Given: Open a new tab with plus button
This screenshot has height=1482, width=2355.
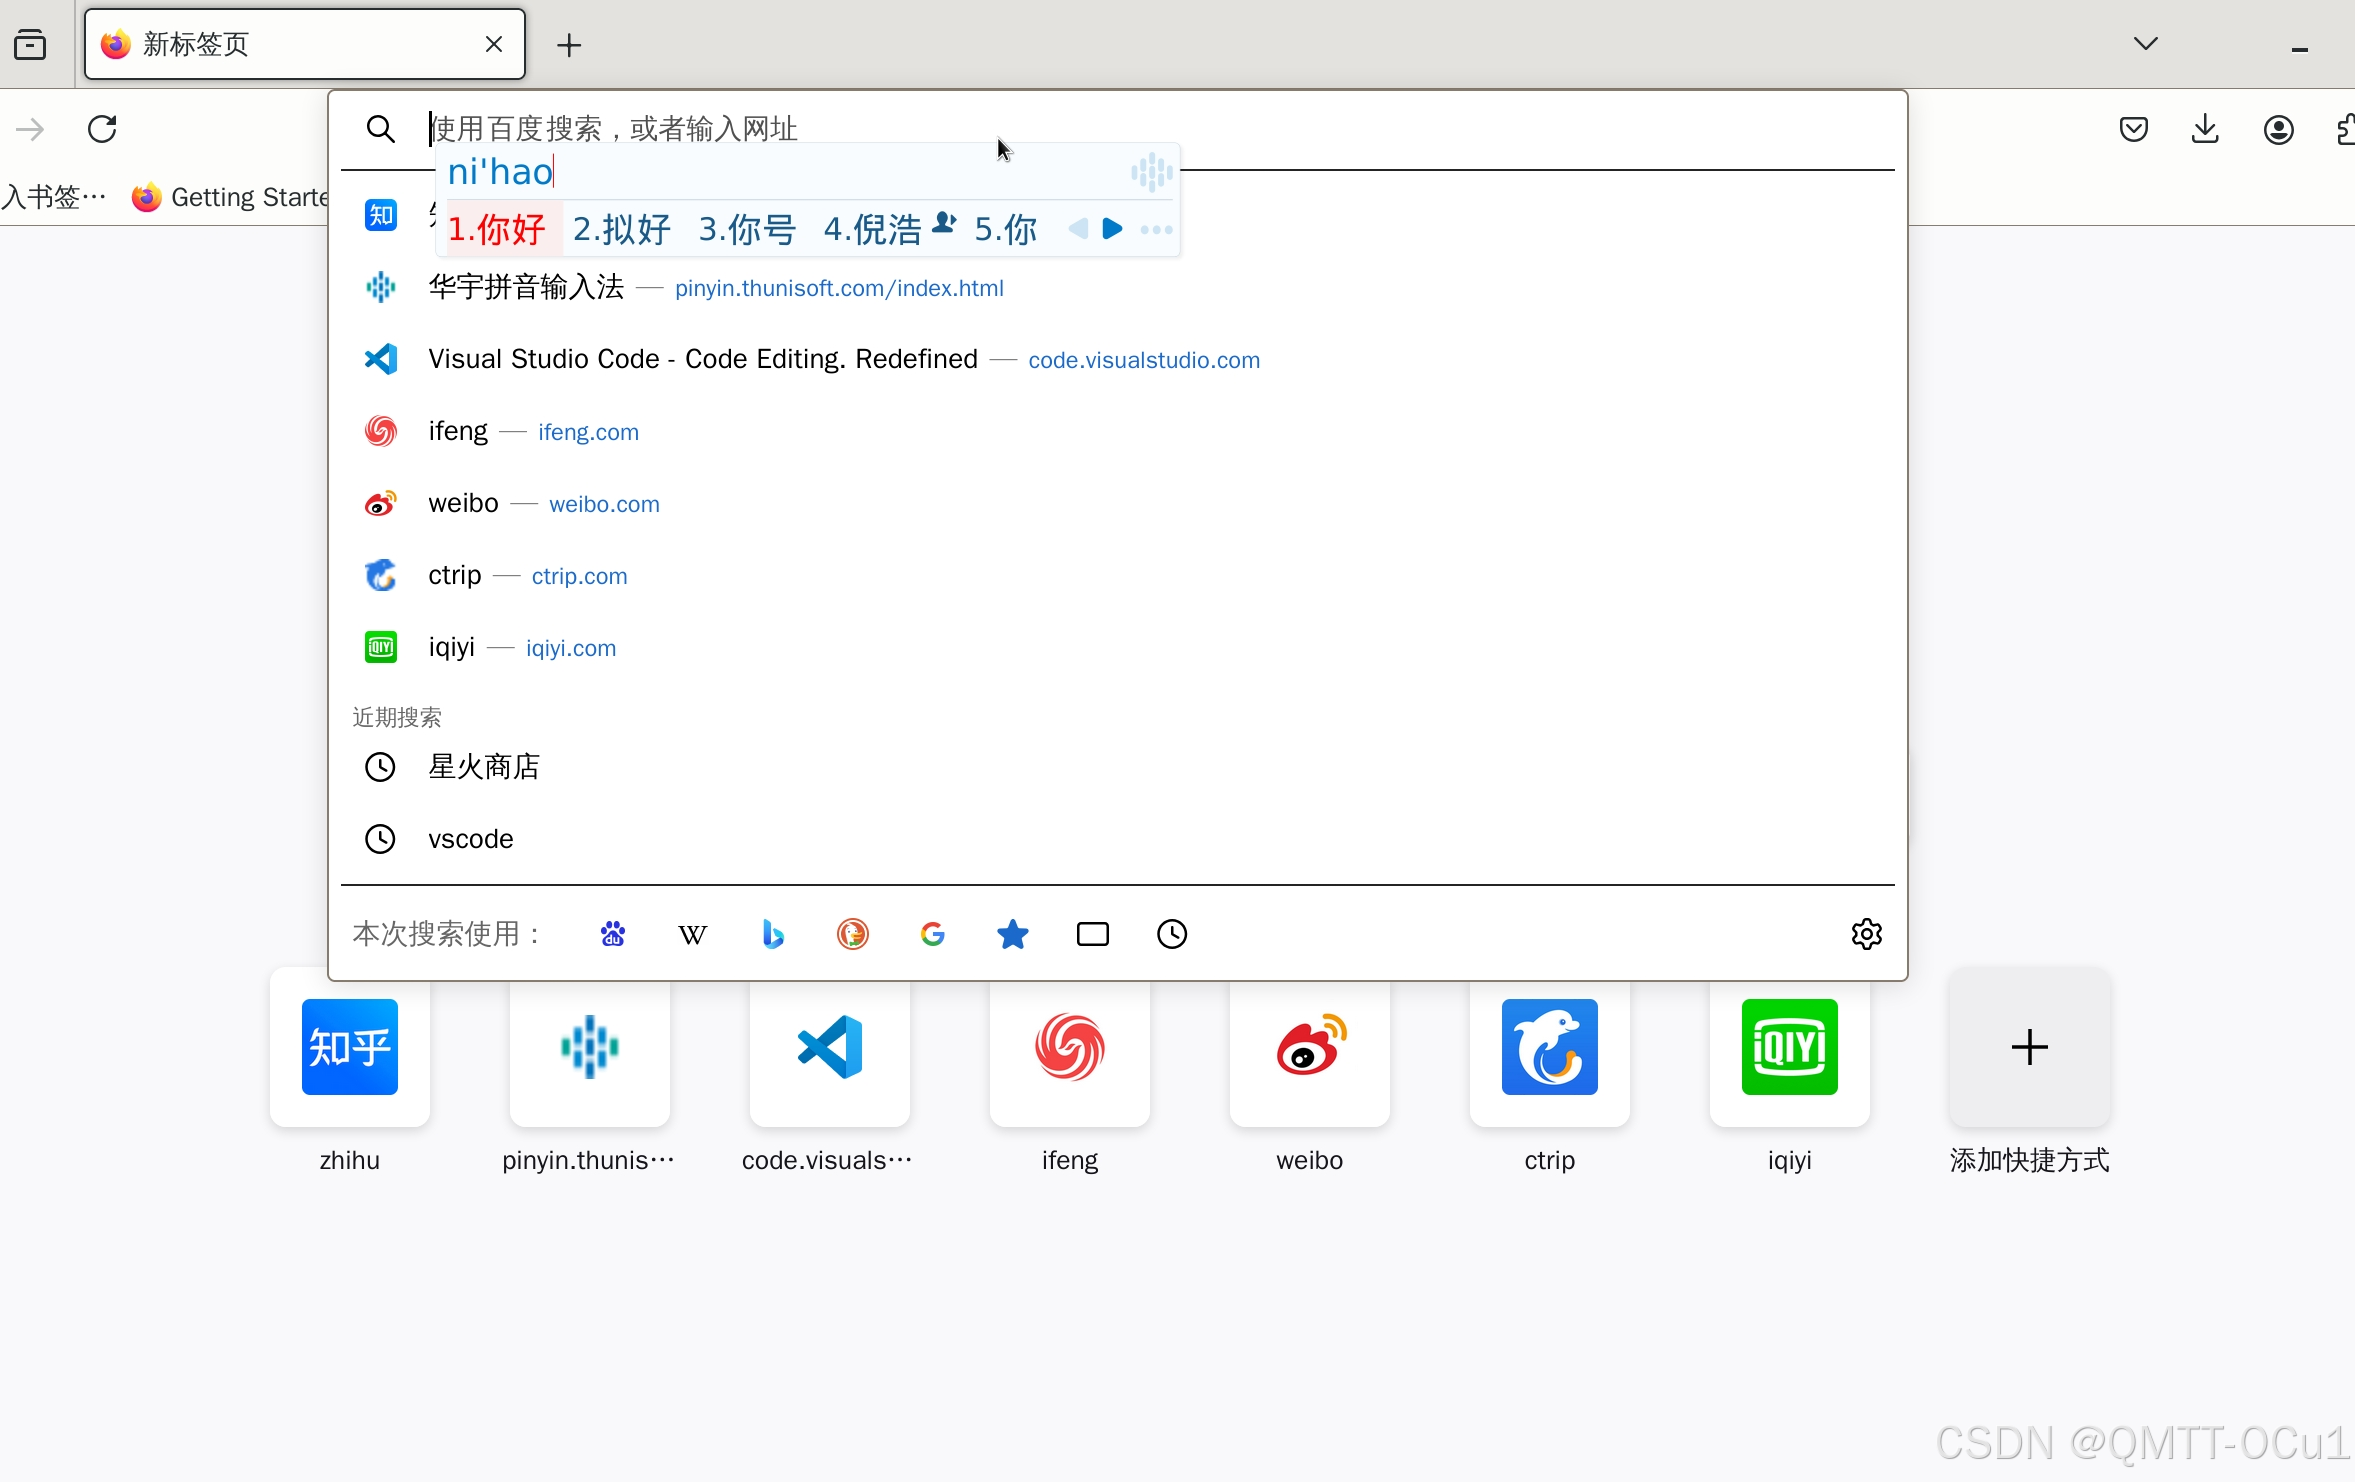Looking at the screenshot, I should tap(569, 45).
